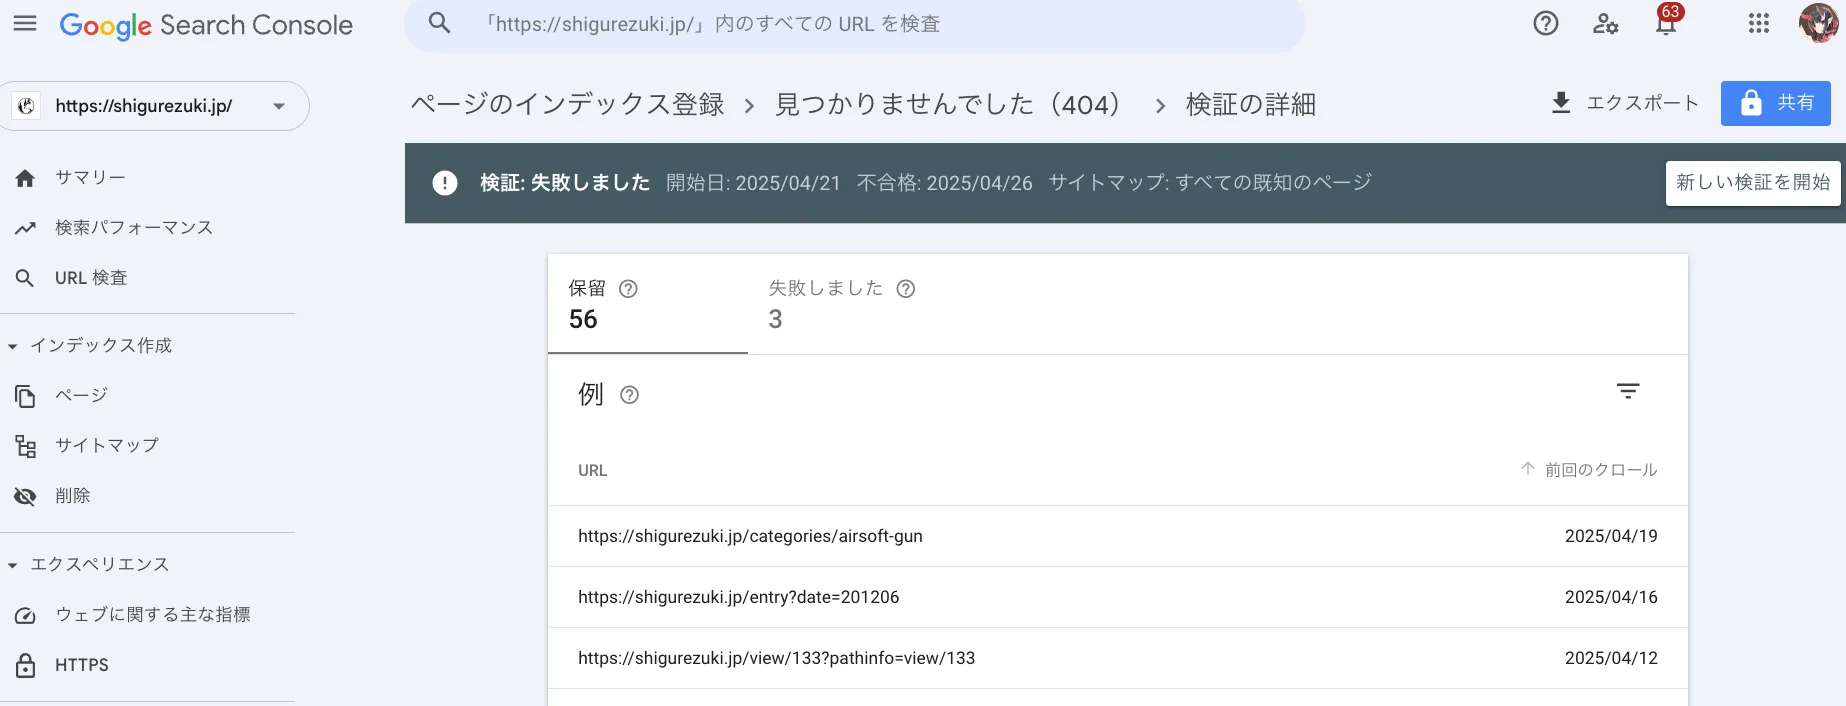Open the property selector dropdown shigurezuki.jp

coord(155,106)
